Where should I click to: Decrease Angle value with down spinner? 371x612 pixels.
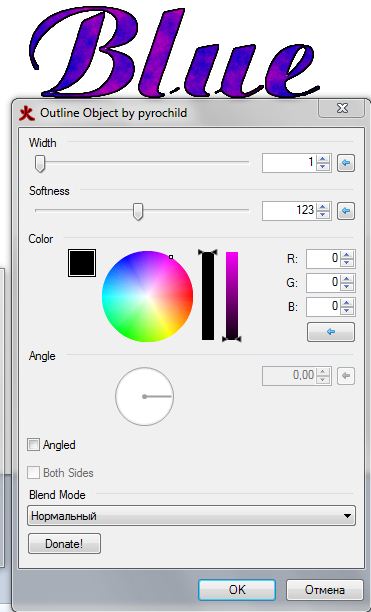click(322, 381)
